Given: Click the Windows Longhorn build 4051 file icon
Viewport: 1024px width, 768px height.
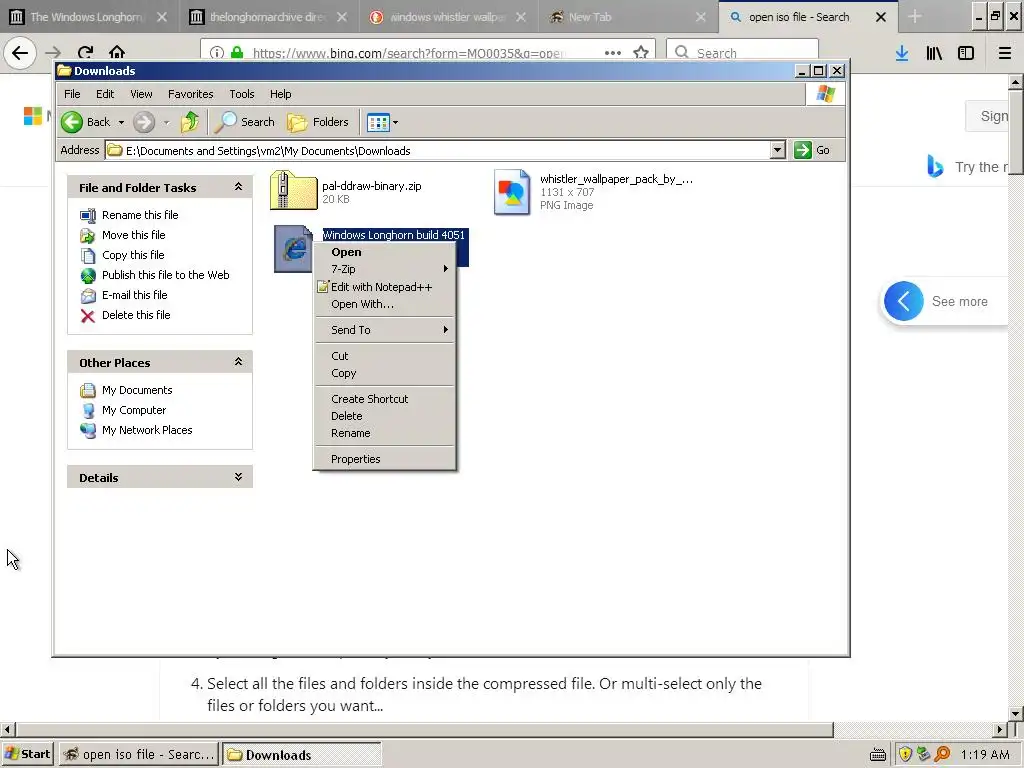Looking at the screenshot, I should (x=293, y=249).
